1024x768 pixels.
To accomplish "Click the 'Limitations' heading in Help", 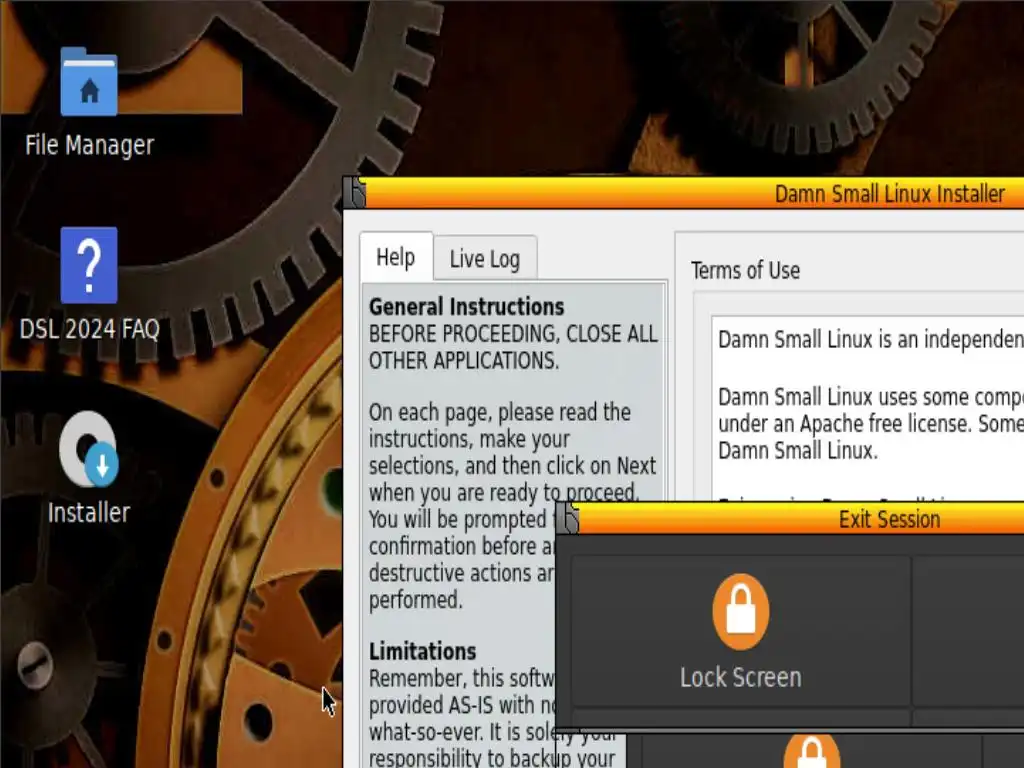I will click(423, 651).
